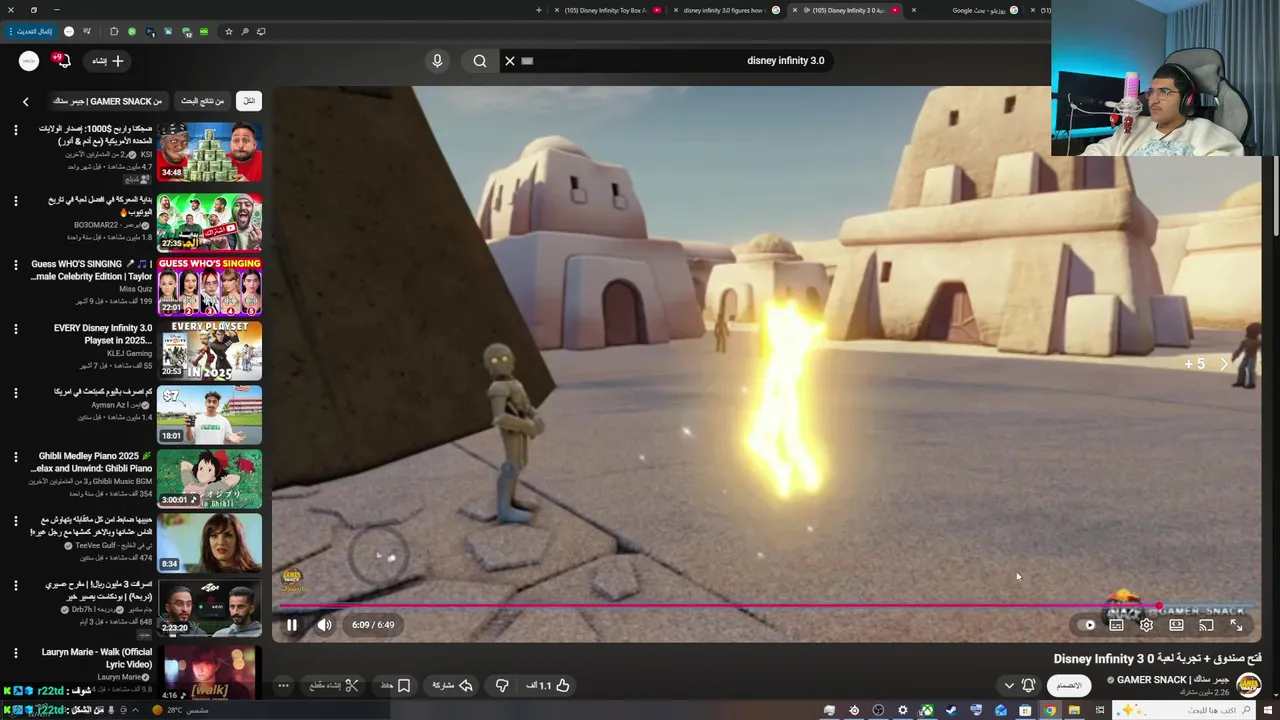
Task: Open the Ayman Az video thumbnail
Action: 209,414
